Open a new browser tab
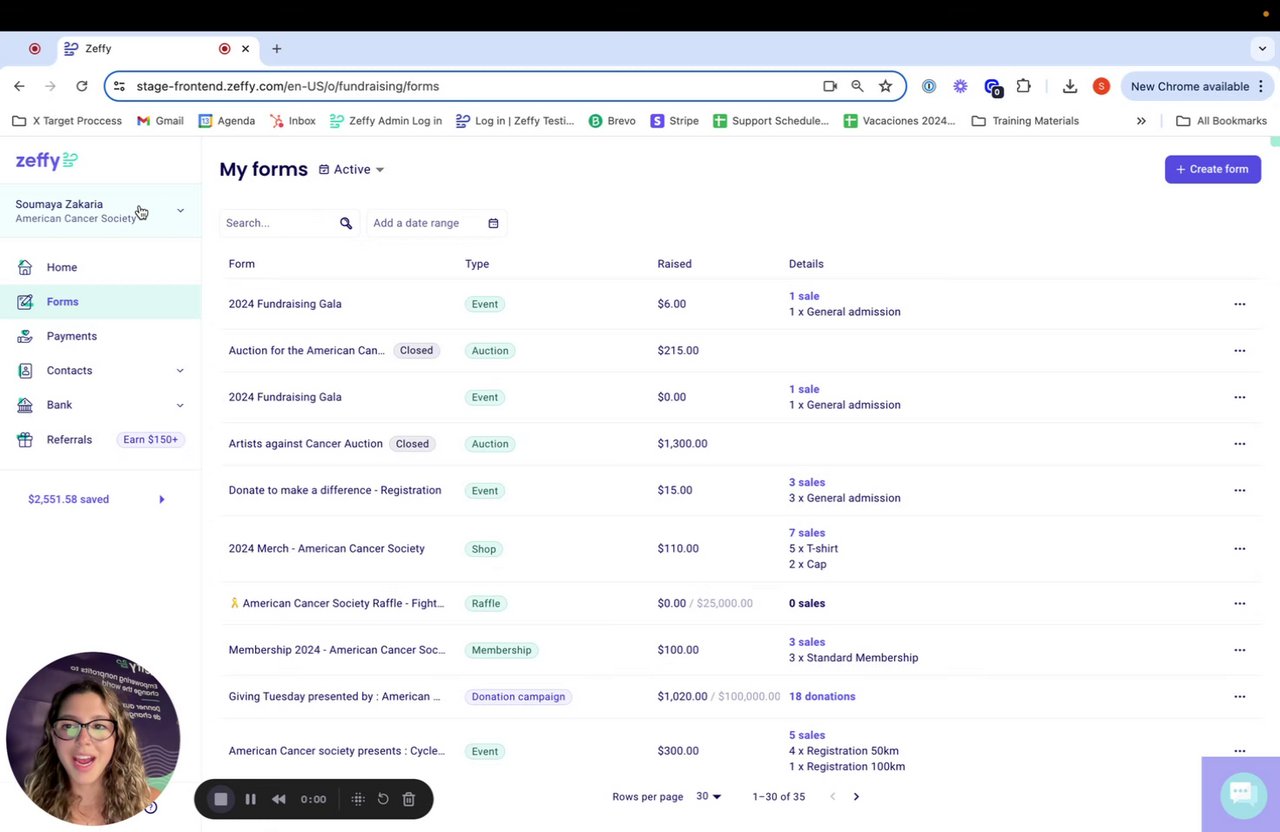The height and width of the screenshot is (832, 1280). tap(277, 48)
